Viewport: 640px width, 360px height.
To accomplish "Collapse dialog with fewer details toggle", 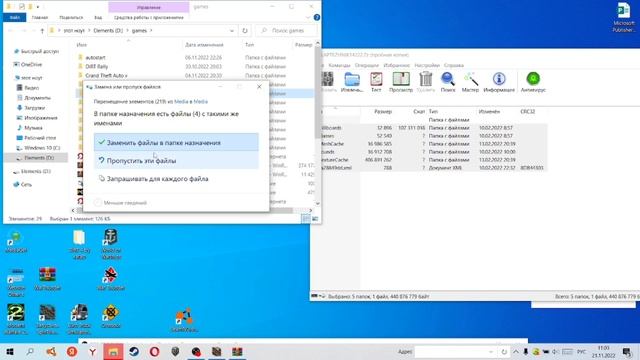I will [x=120, y=202].
